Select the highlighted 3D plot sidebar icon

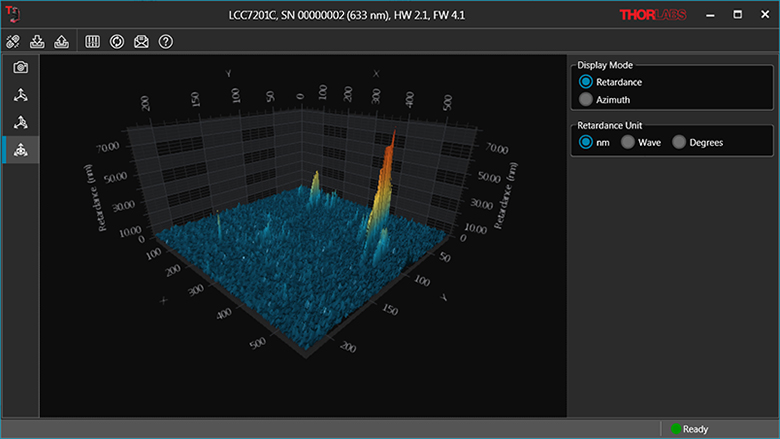click(x=20, y=149)
